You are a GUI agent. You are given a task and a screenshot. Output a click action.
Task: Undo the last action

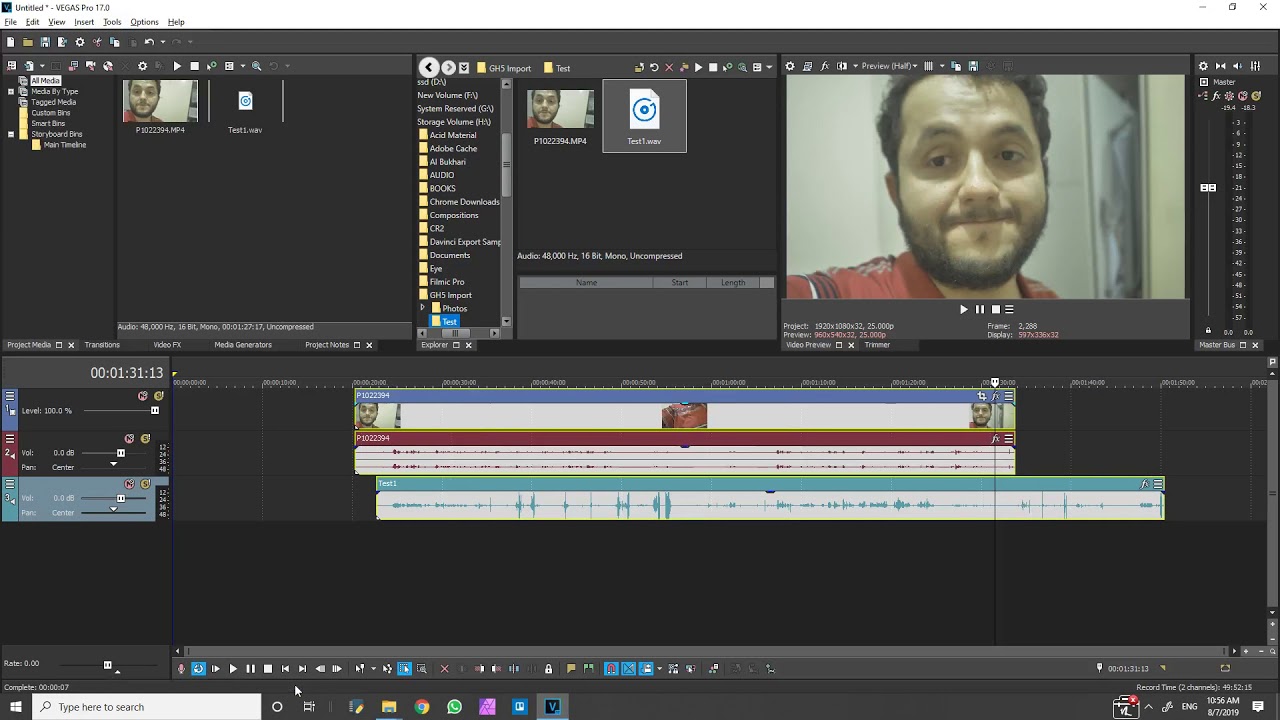click(149, 42)
